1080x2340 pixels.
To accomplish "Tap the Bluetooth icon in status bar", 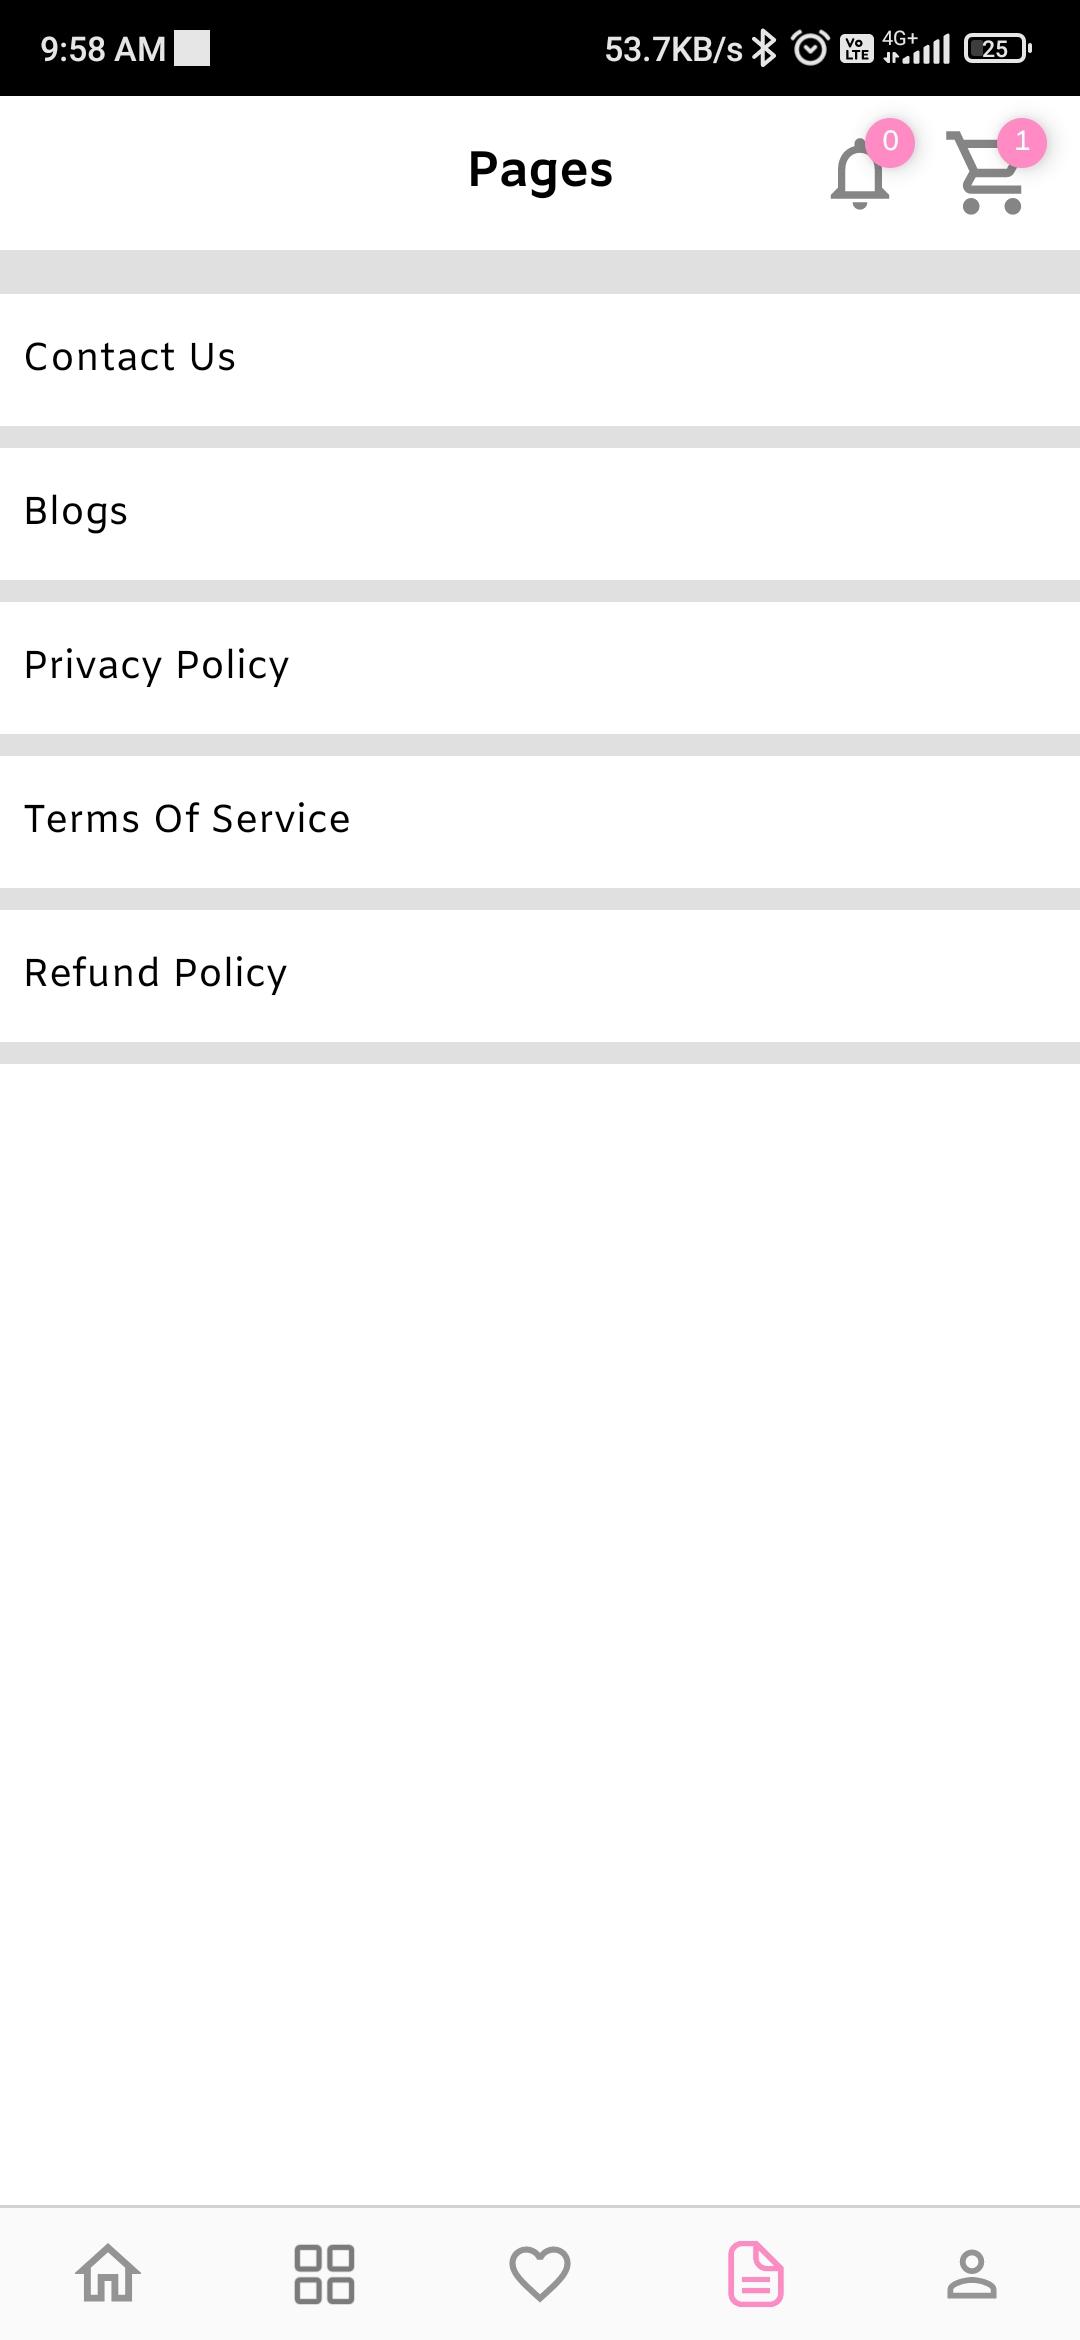I will pyautogui.click(x=764, y=48).
